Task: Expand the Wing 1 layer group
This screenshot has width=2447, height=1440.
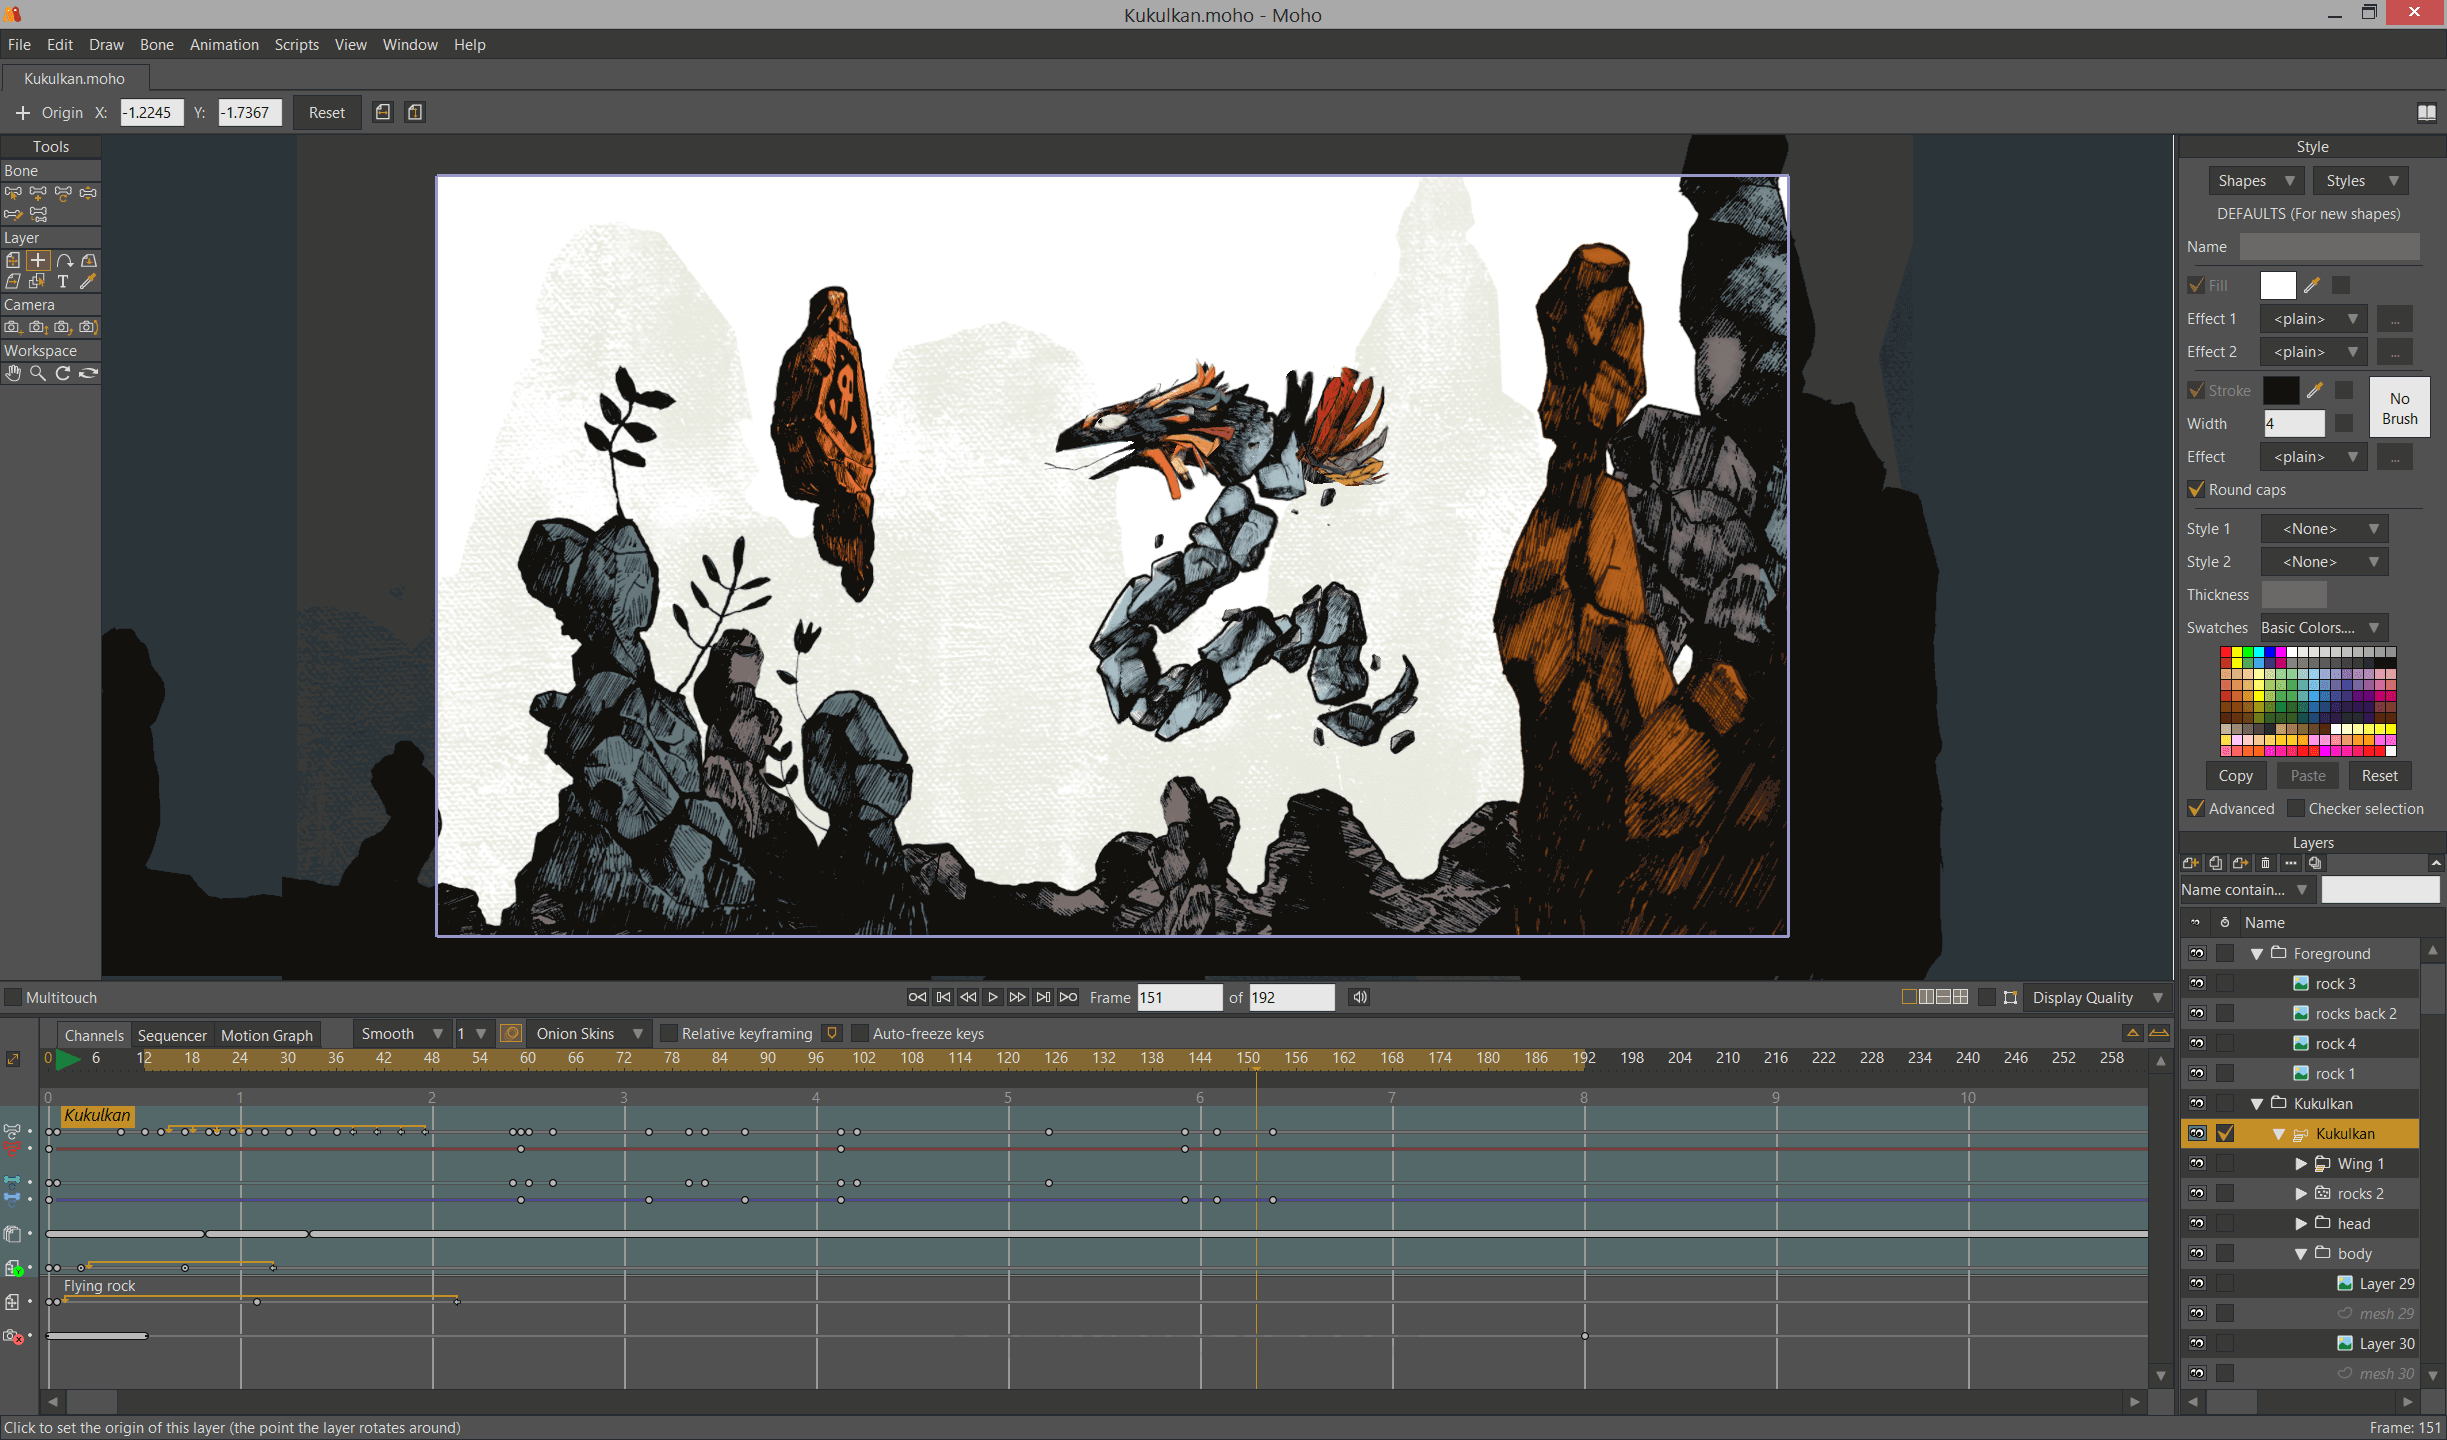Action: pyautogui.click(x=2301, y=1164)
